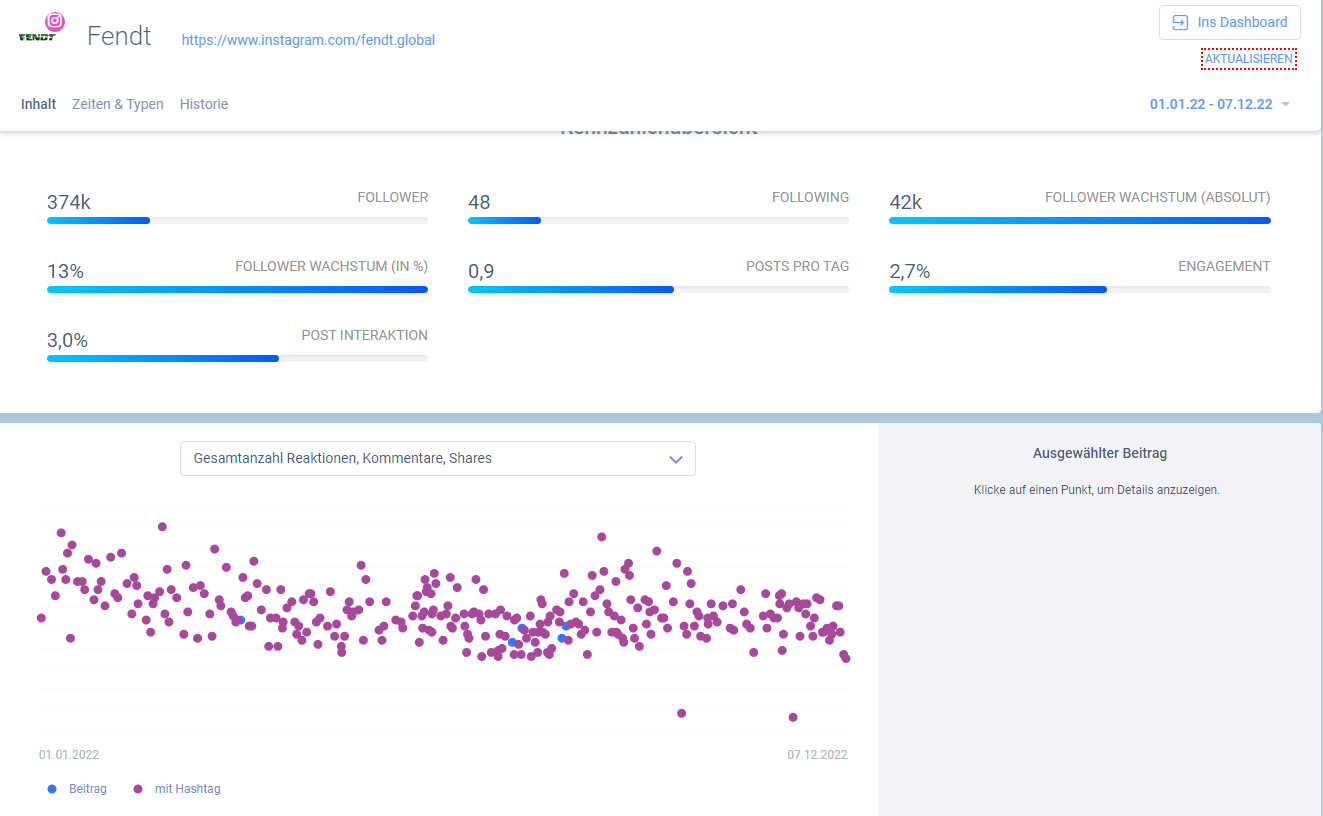Click the Ausgewählter Beitrag heading
1323x816 pixels.
point(1100,453)
